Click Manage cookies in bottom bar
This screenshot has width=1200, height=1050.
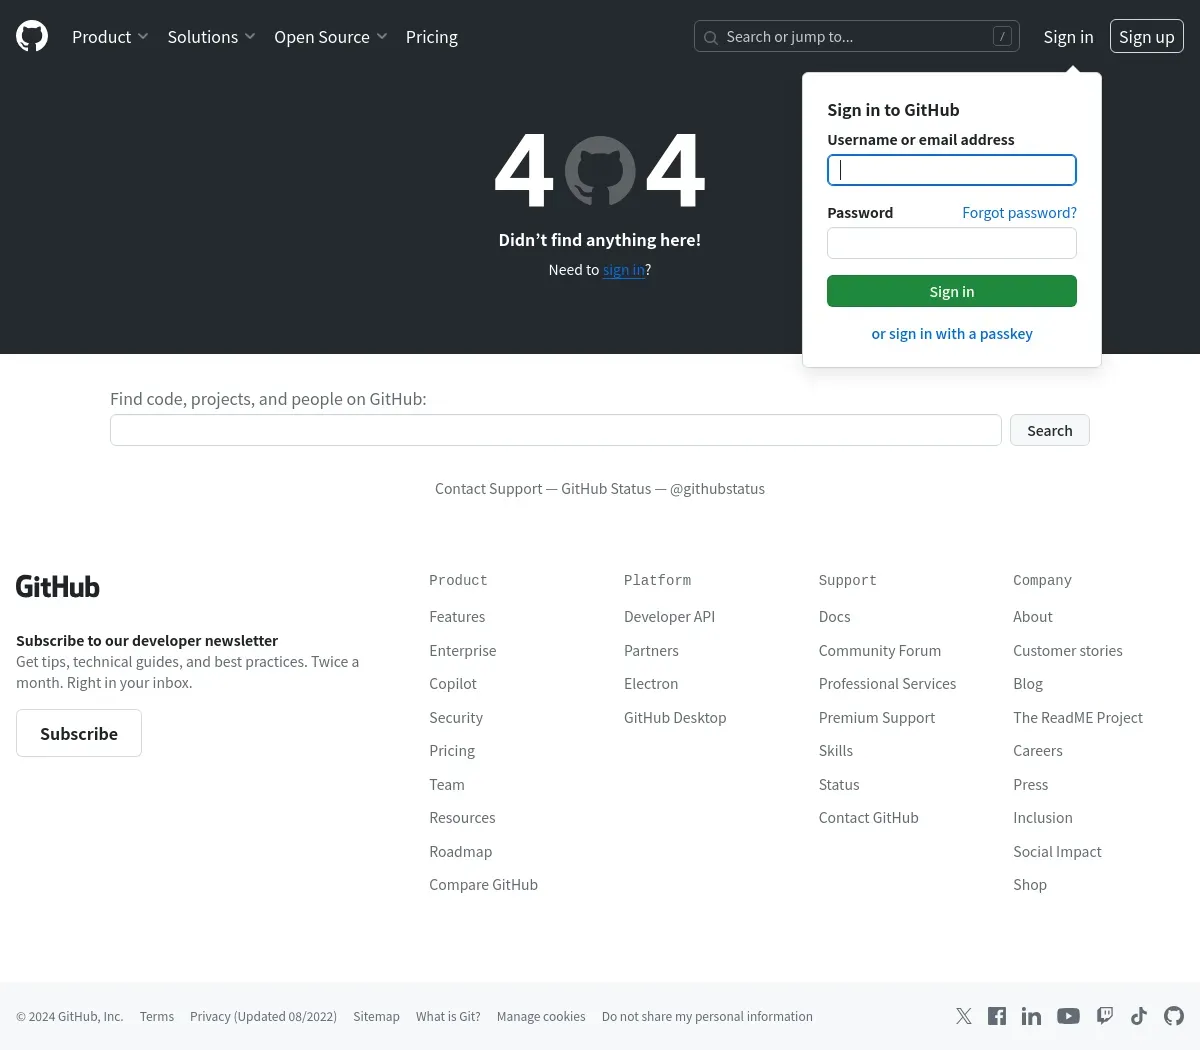pyautogui.click(x=541, y=1017)
